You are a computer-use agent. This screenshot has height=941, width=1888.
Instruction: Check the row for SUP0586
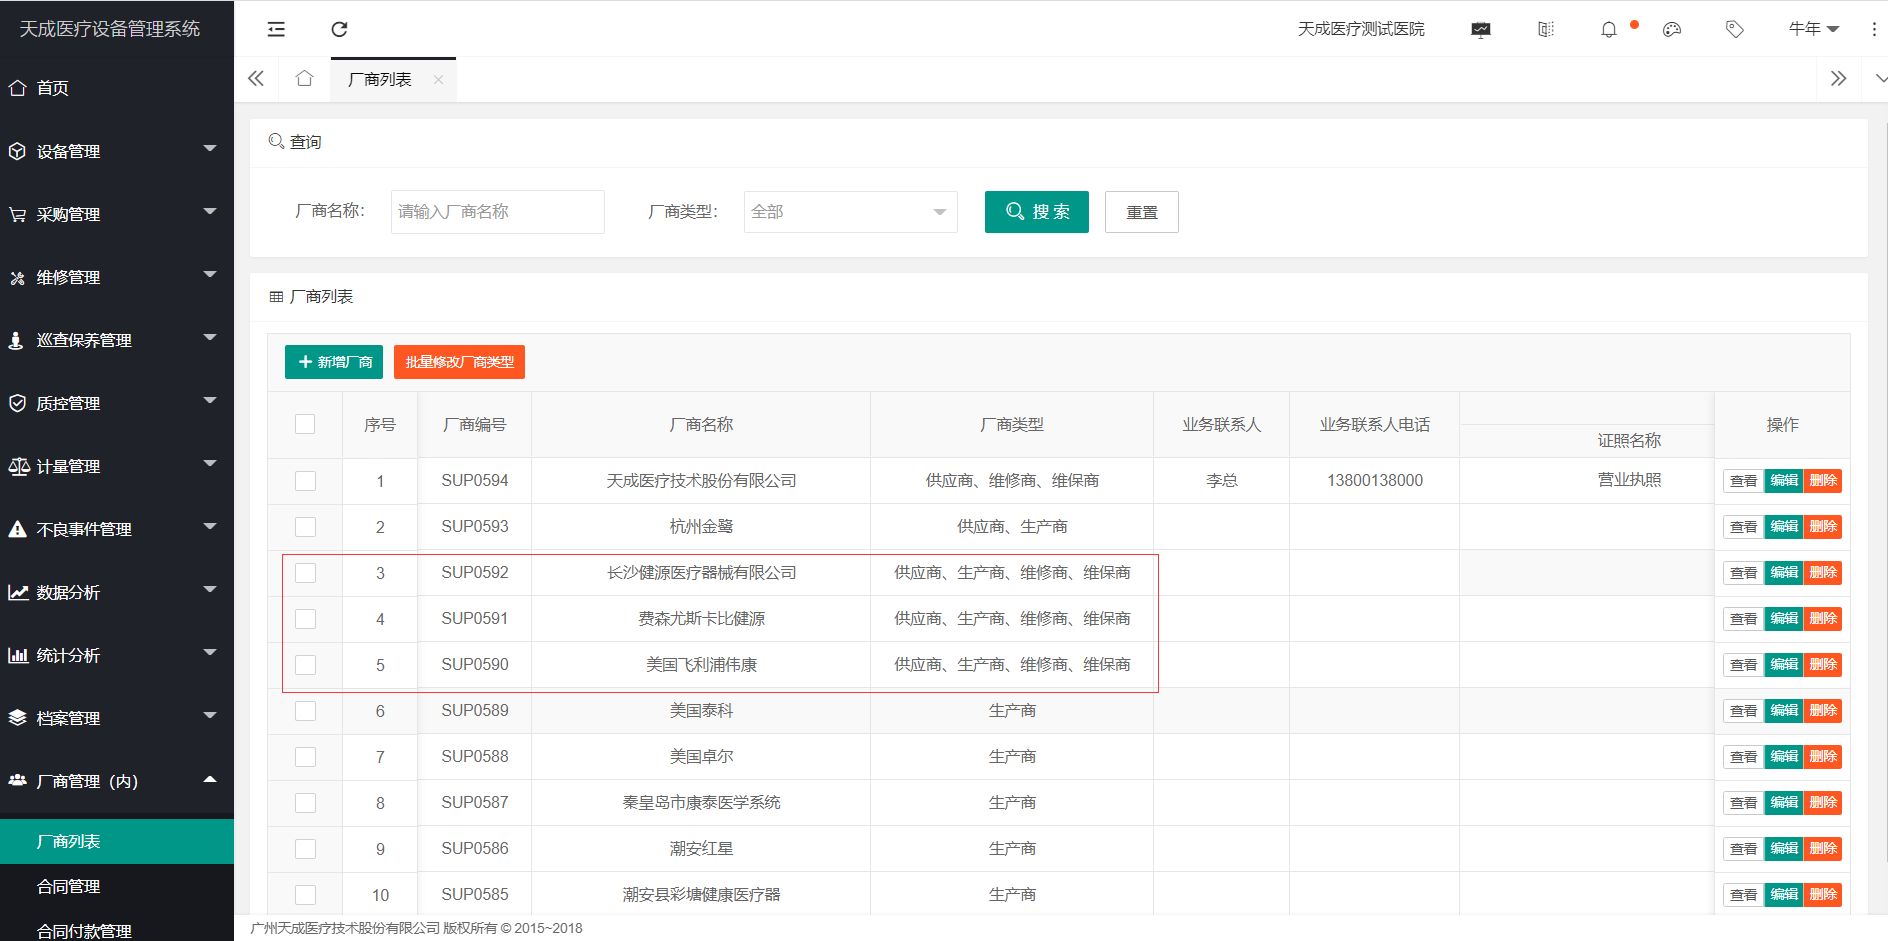(x=305, y=849)
